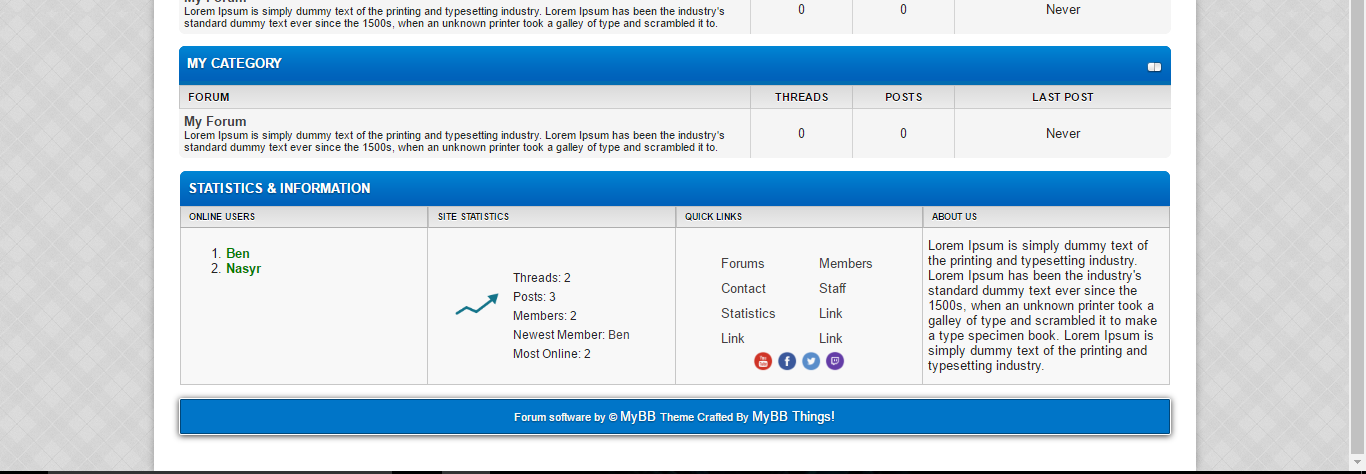Click the SITE STATISTICS heading
This screenshot has width=1366, height=474.
pyautogui.click(x=473, y=216)
